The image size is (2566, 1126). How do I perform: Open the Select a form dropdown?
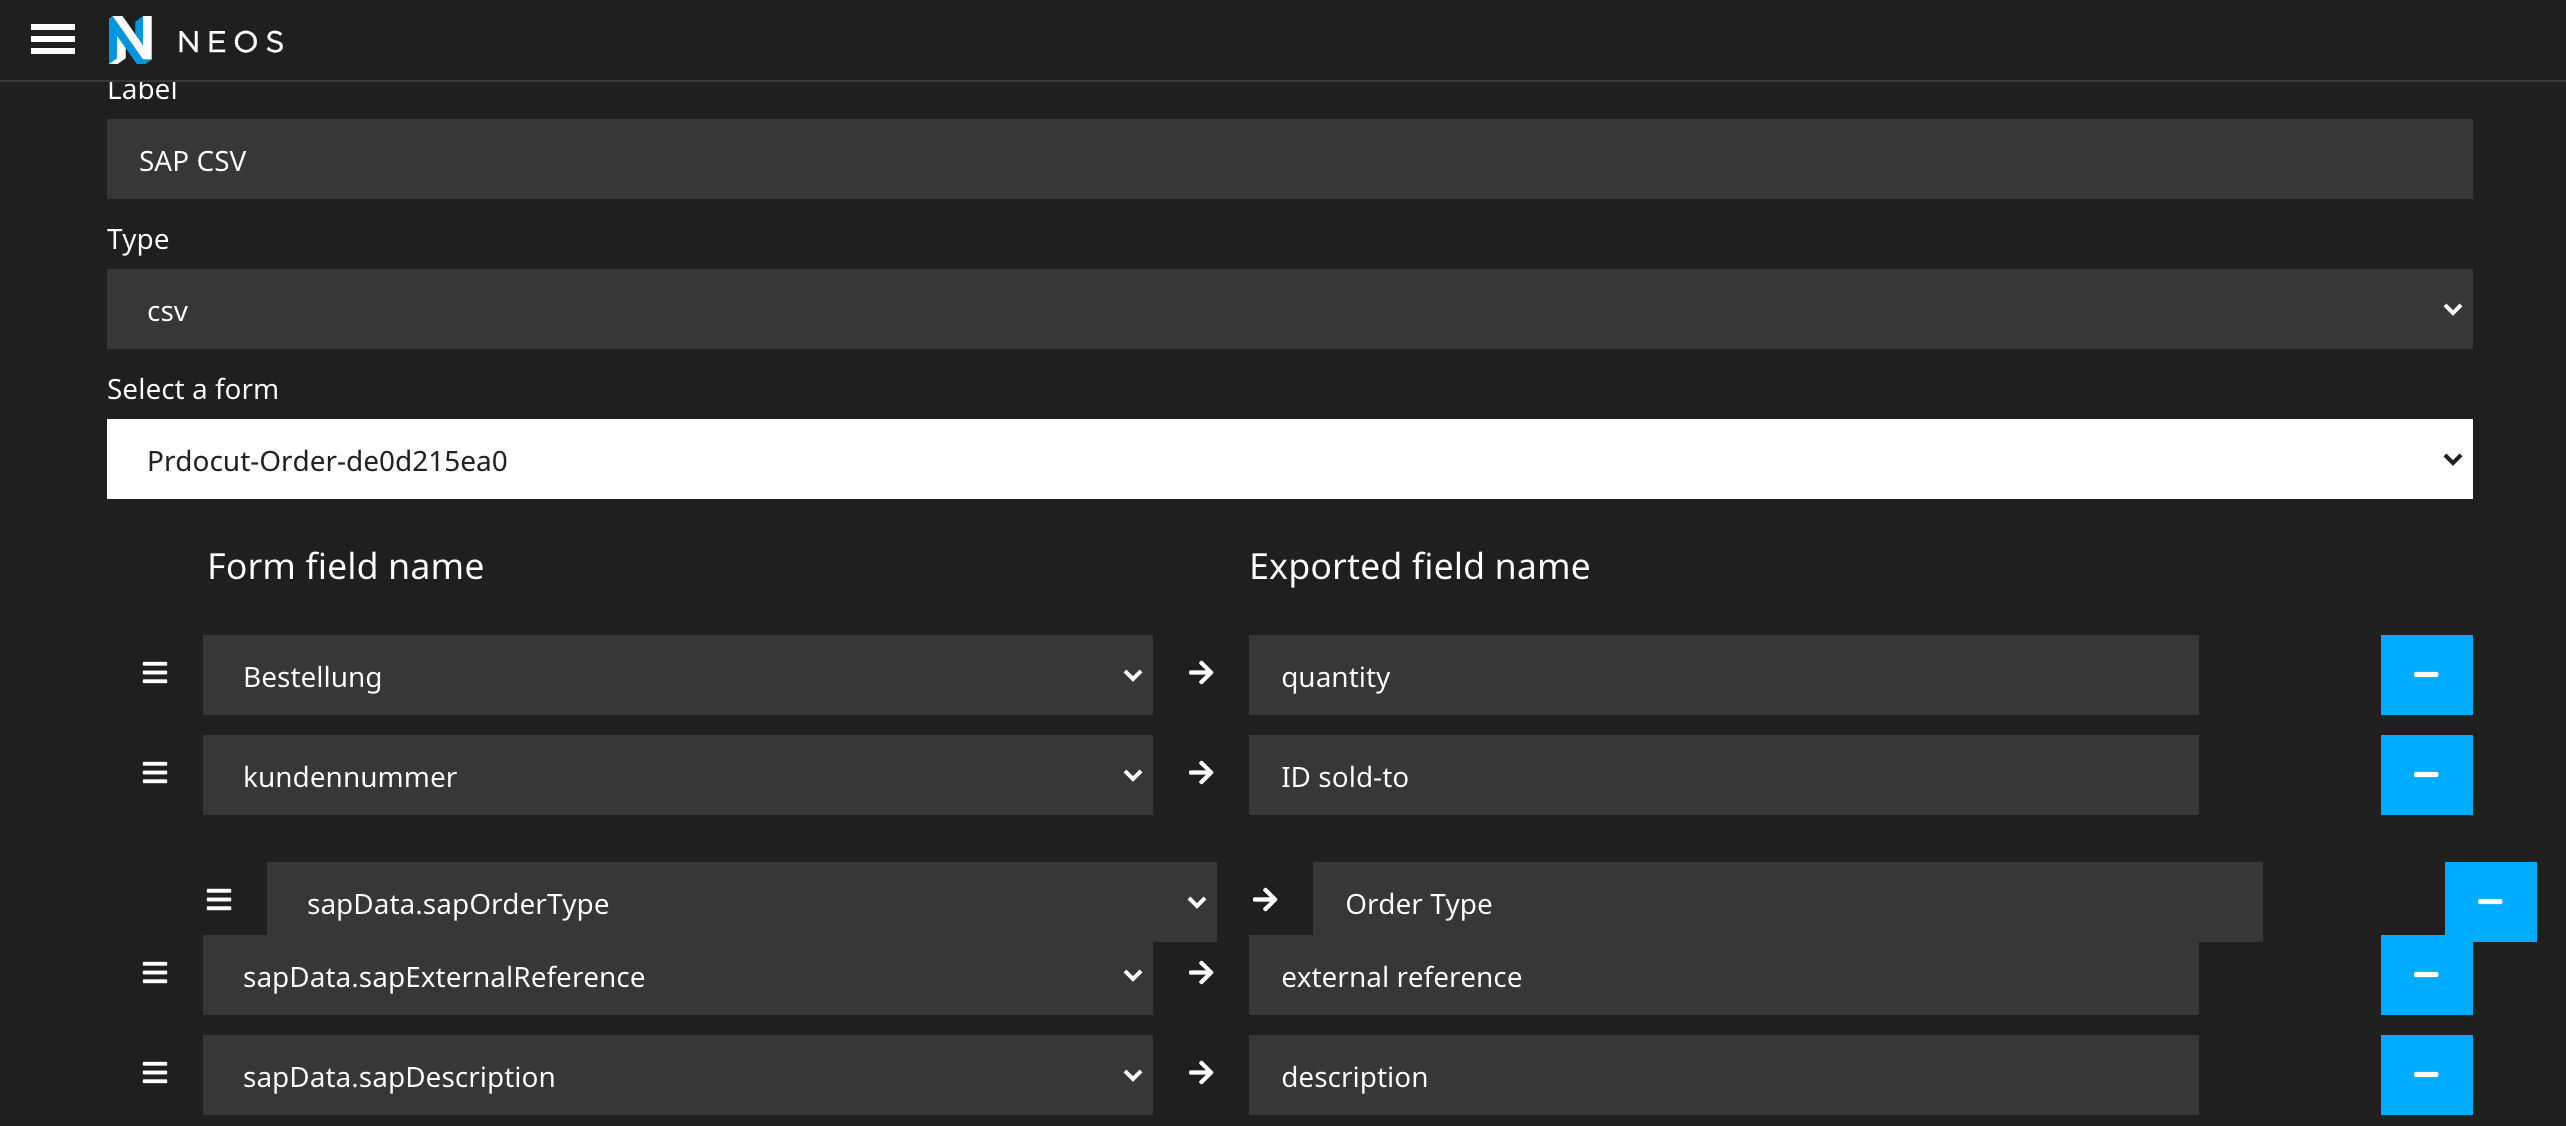coord(1289,459)
